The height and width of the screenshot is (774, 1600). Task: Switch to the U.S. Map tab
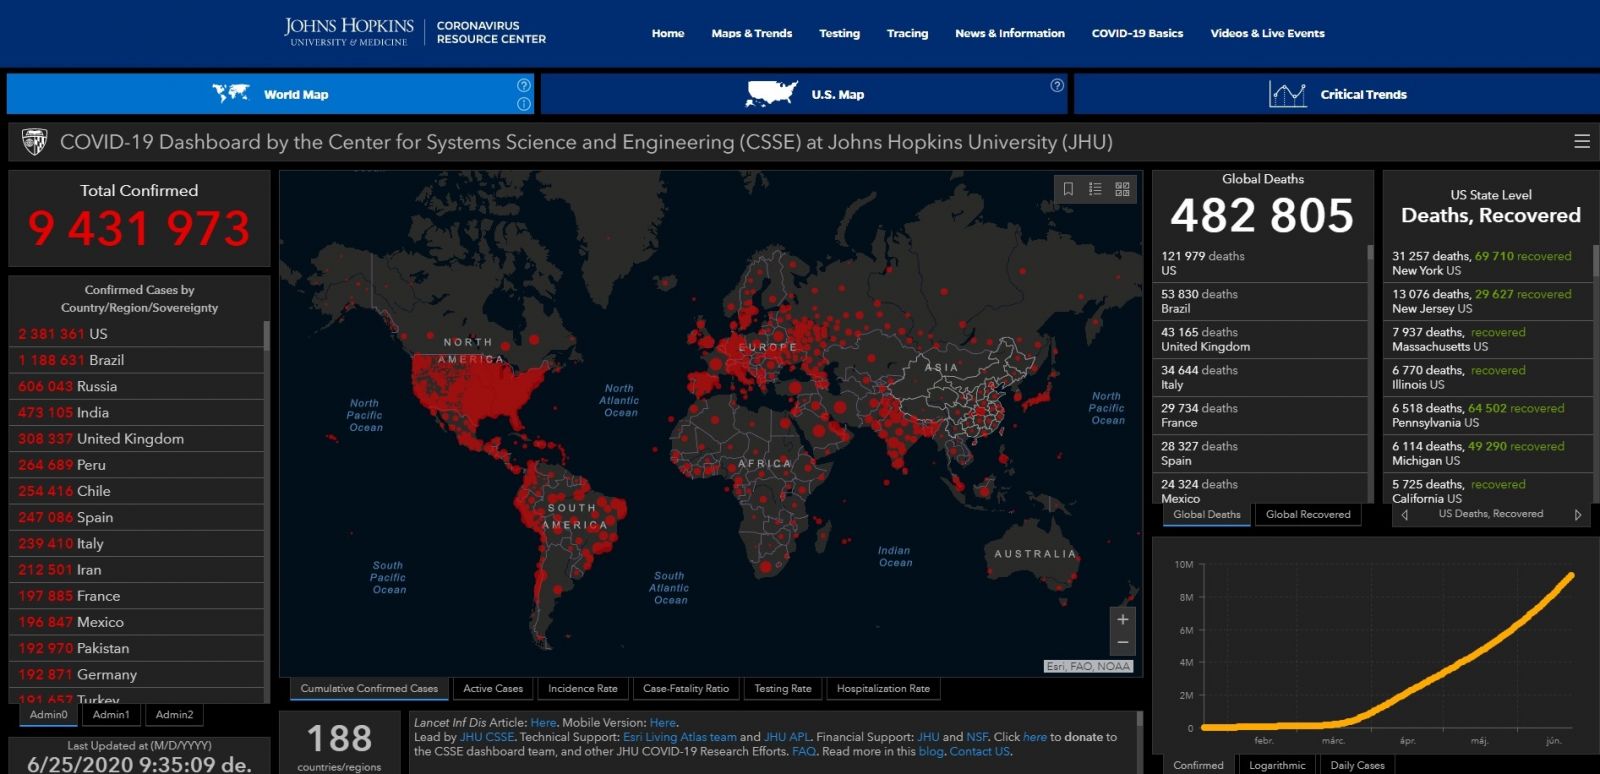click(x=804, y=94)
